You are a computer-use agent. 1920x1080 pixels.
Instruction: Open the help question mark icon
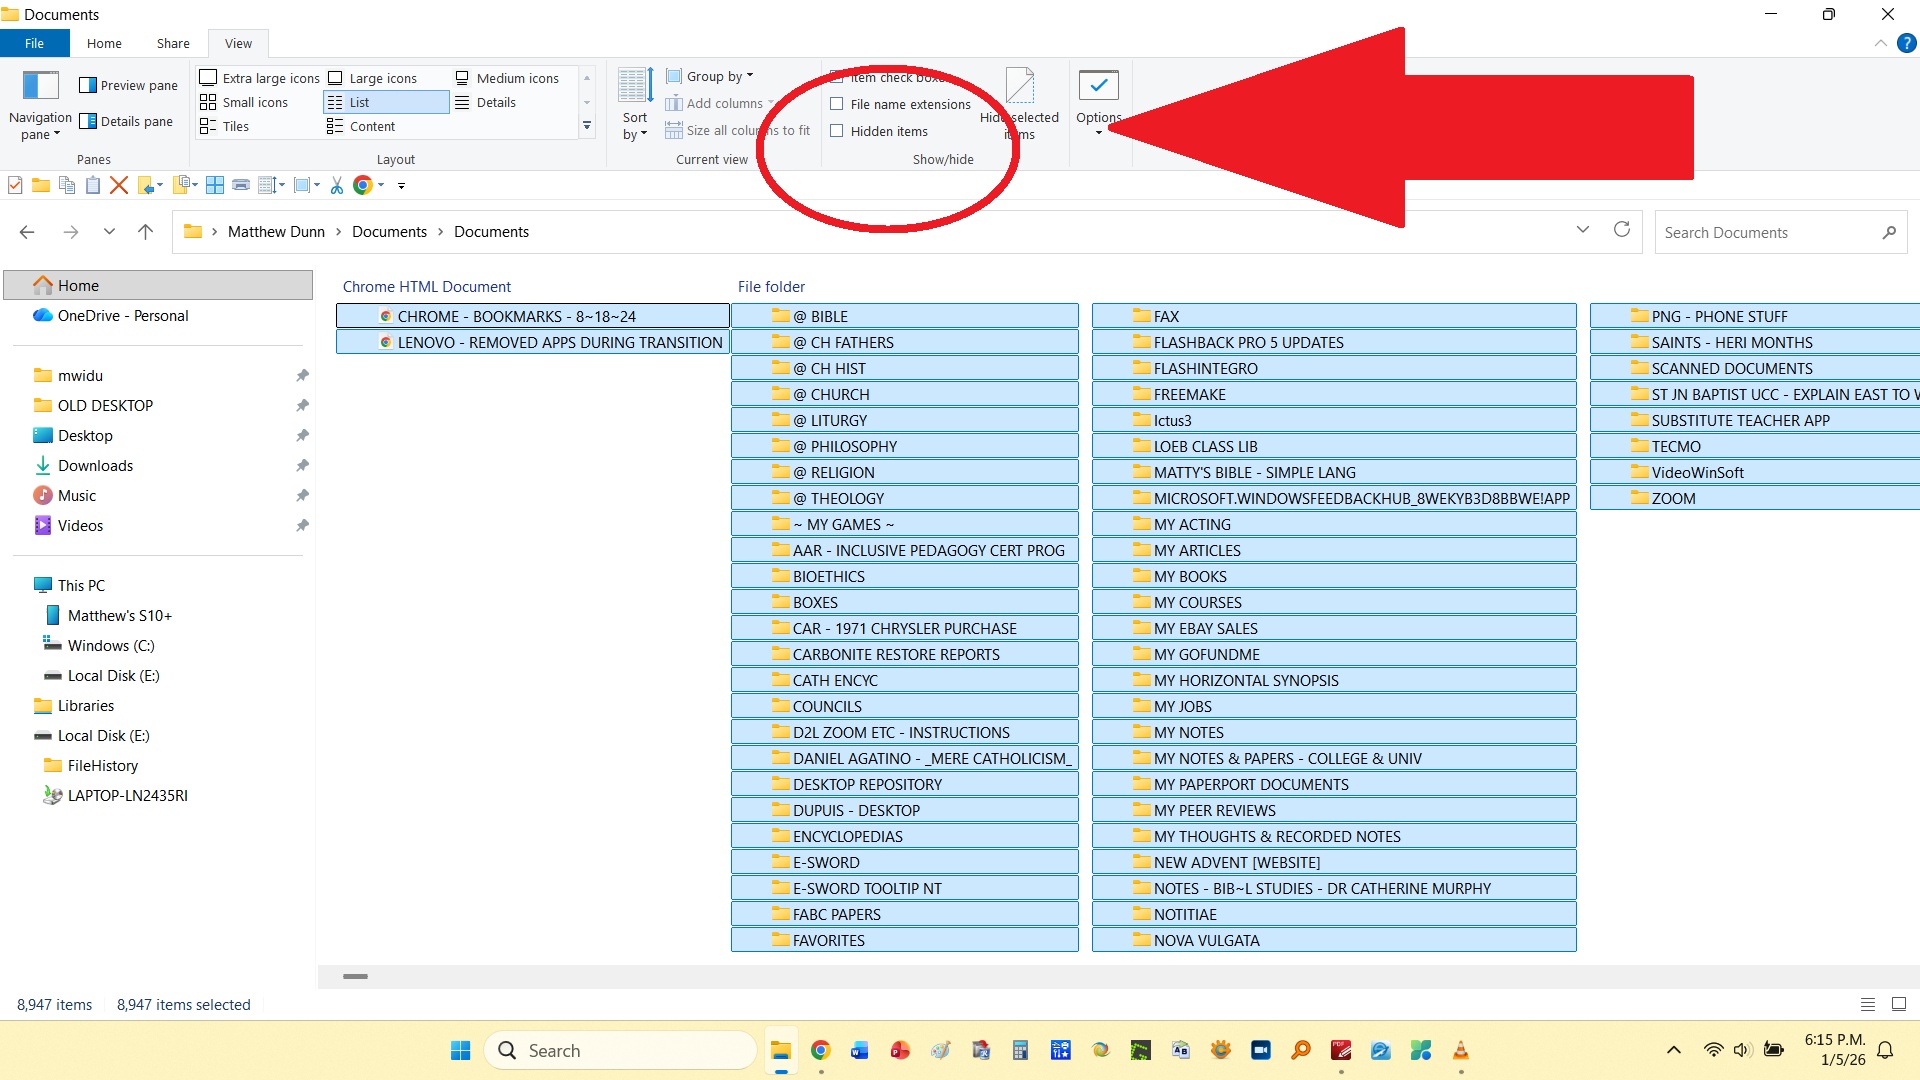coord(1907,43)
